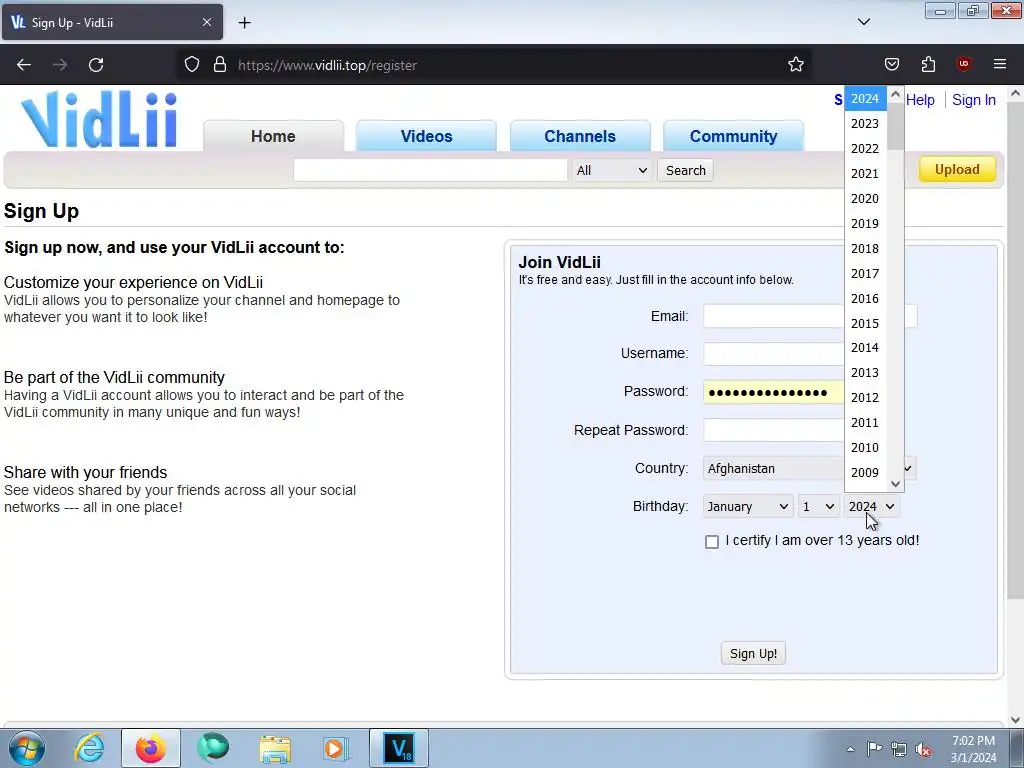Click year list scroll down arrow

tap(895, 484)
